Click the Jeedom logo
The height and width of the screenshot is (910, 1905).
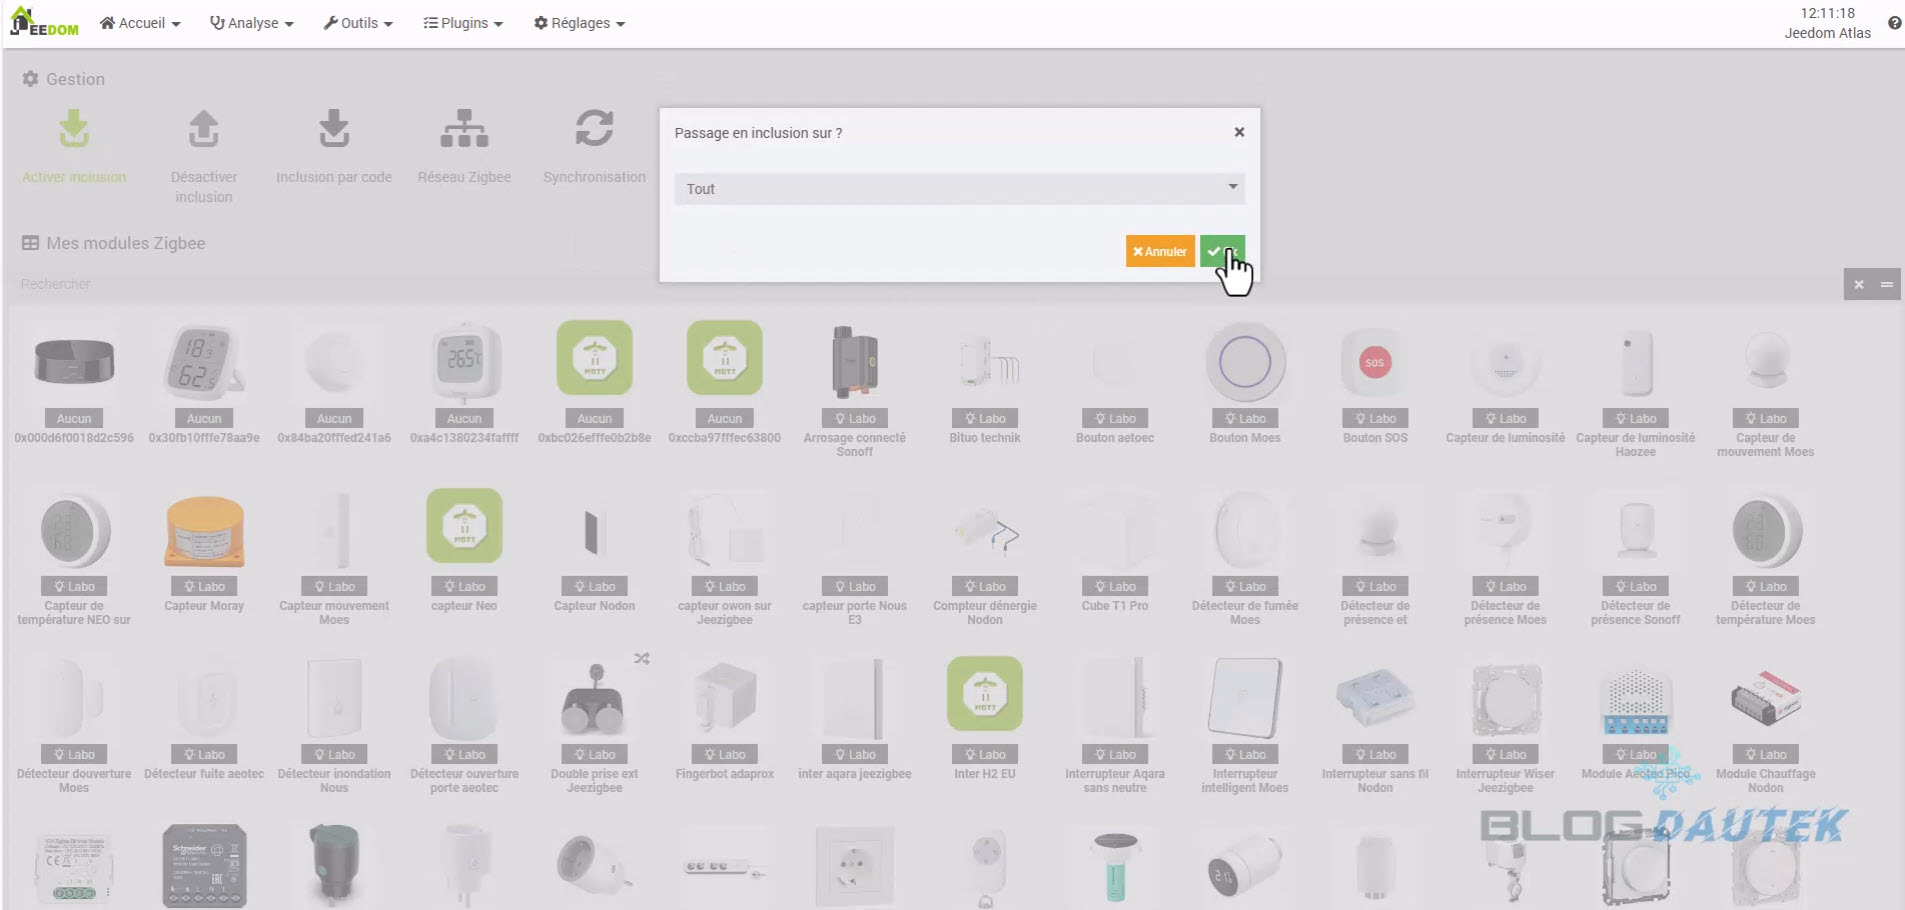pyautogui.click(x=44, y=22)
